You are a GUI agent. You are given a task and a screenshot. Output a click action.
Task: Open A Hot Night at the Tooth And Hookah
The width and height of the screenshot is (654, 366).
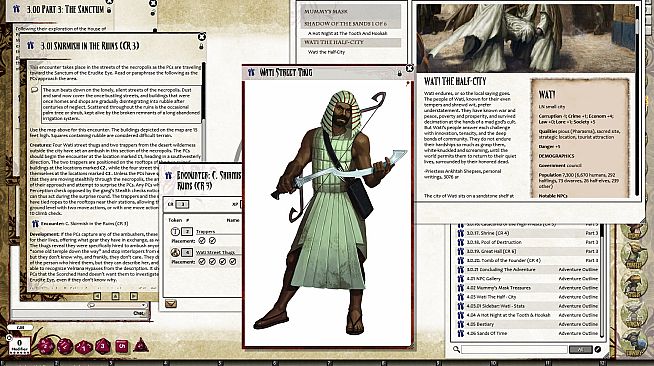(x=348, y=33)
